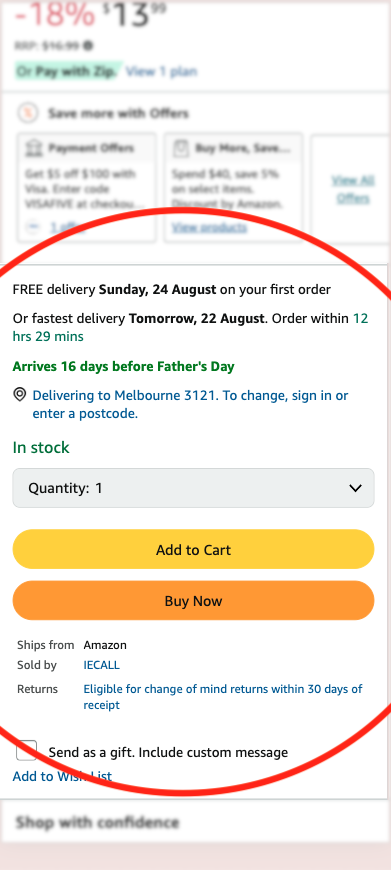This screenshot has width=391, height=870.
Task: Open the 30-day change of mind returns link
Action: pyautogui.click(x=222, y=697)
